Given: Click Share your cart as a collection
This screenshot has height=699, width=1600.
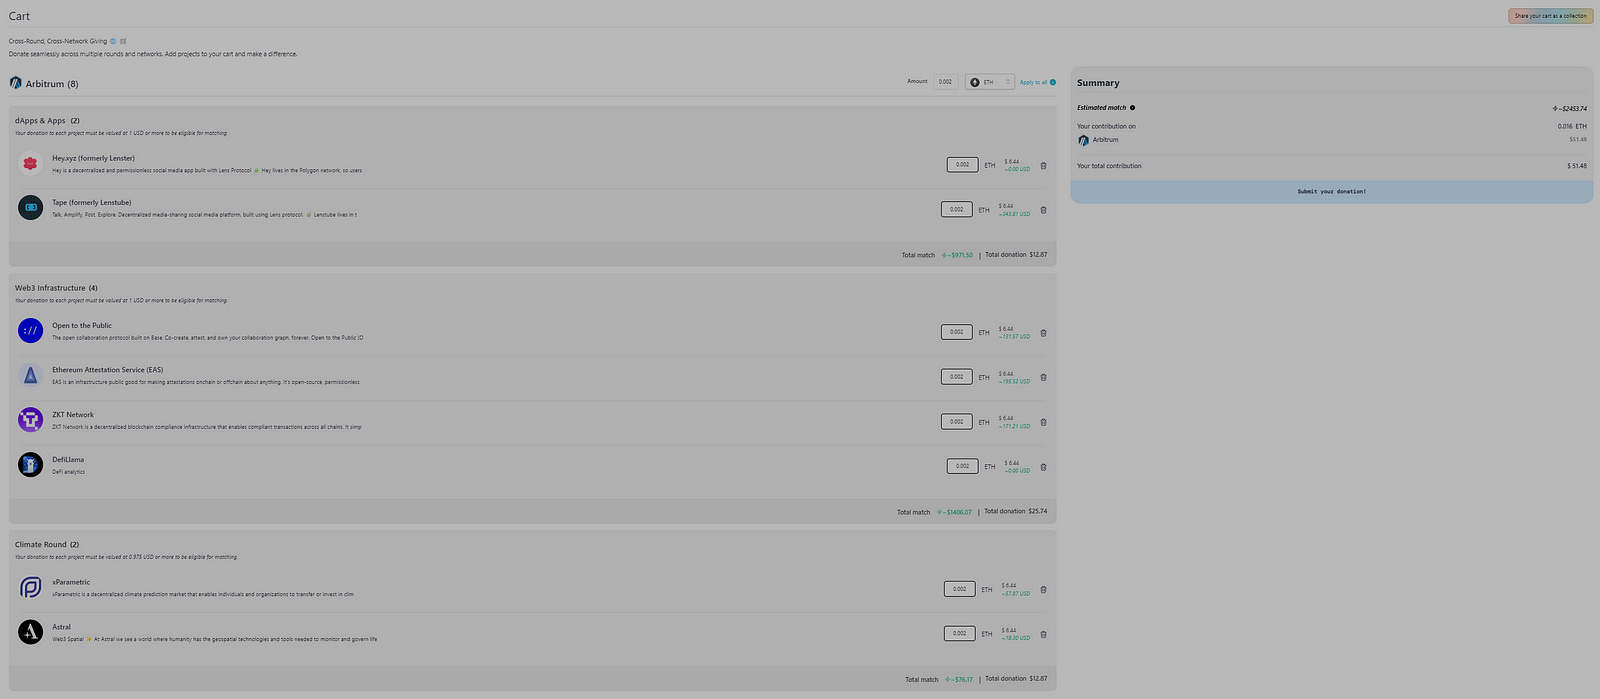Looking at the screenshot, I should [1550, 16].
